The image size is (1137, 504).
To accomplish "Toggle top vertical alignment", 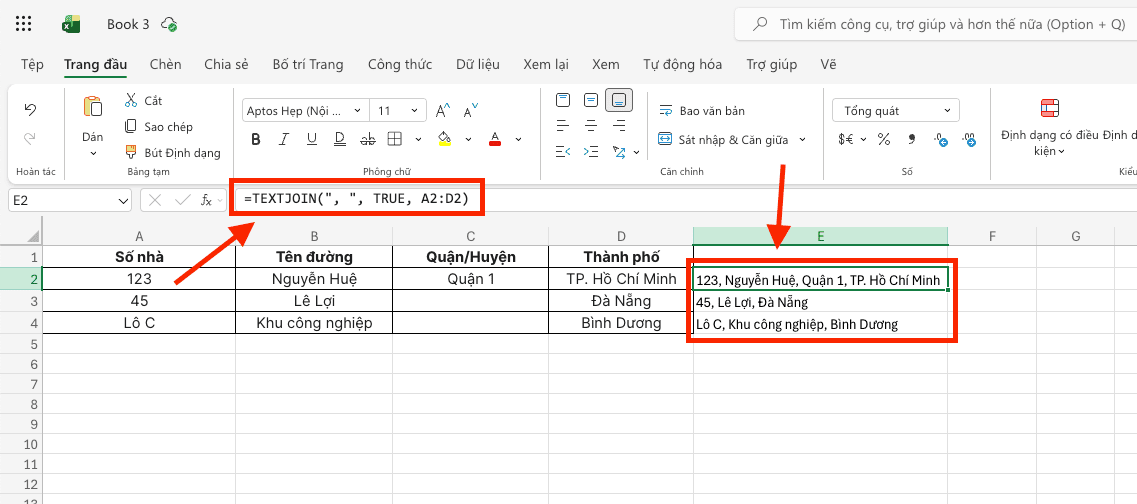I will 563,99.
